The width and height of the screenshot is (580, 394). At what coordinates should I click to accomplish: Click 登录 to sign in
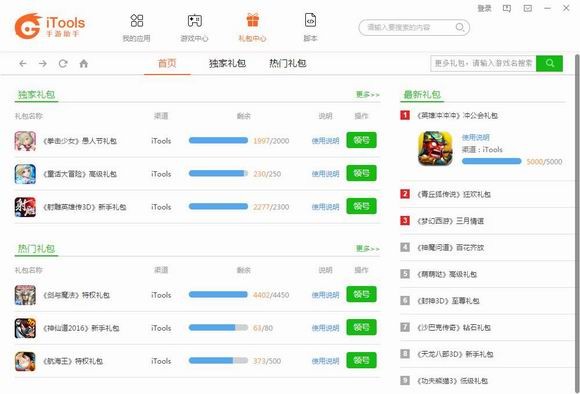pos(484,9)
